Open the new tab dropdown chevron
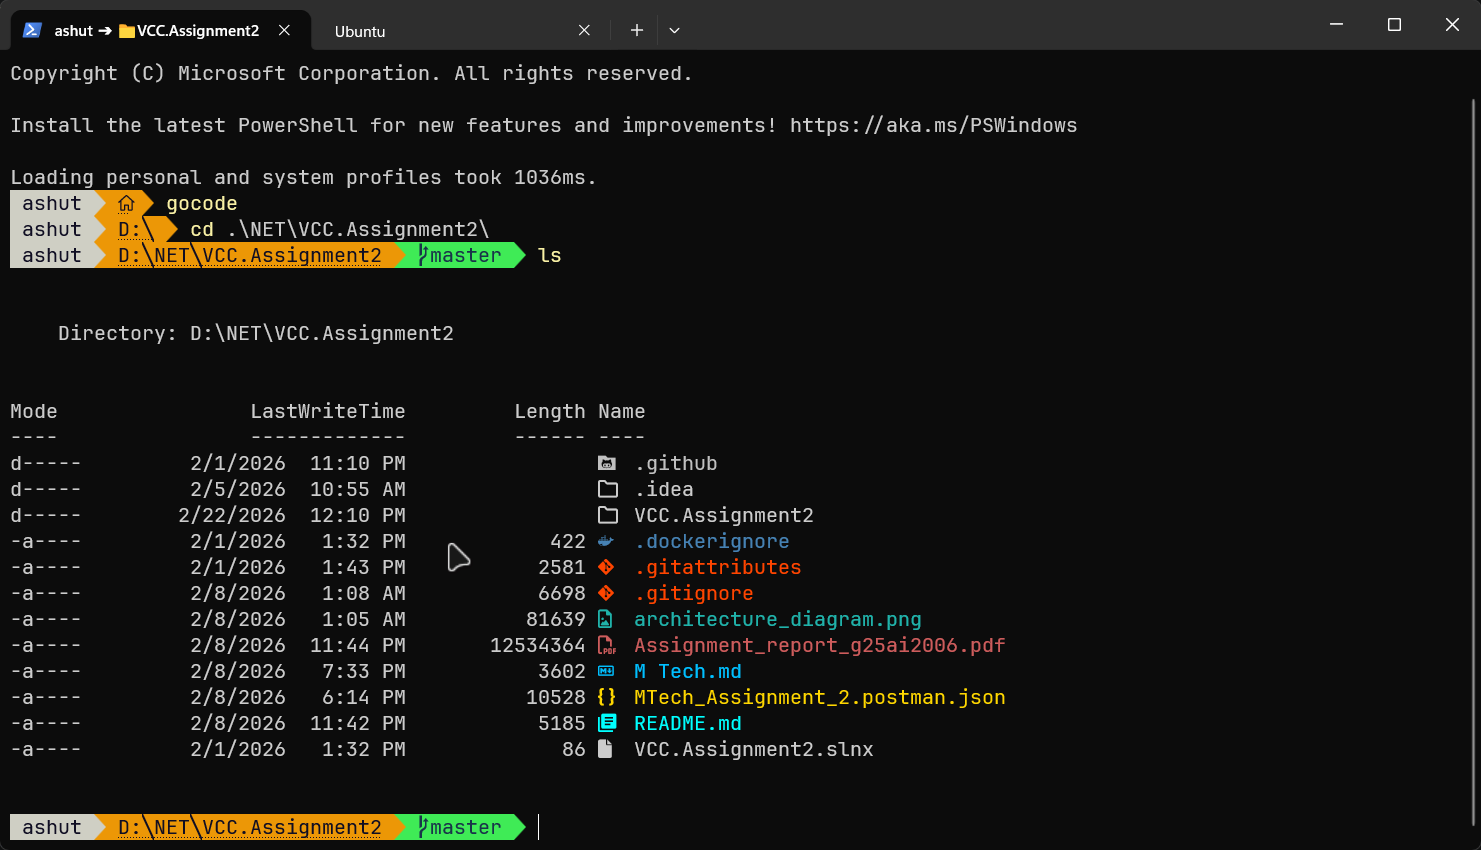This screenshot has width=1481, height=850. pyautogui.click(x=673, y=30)
